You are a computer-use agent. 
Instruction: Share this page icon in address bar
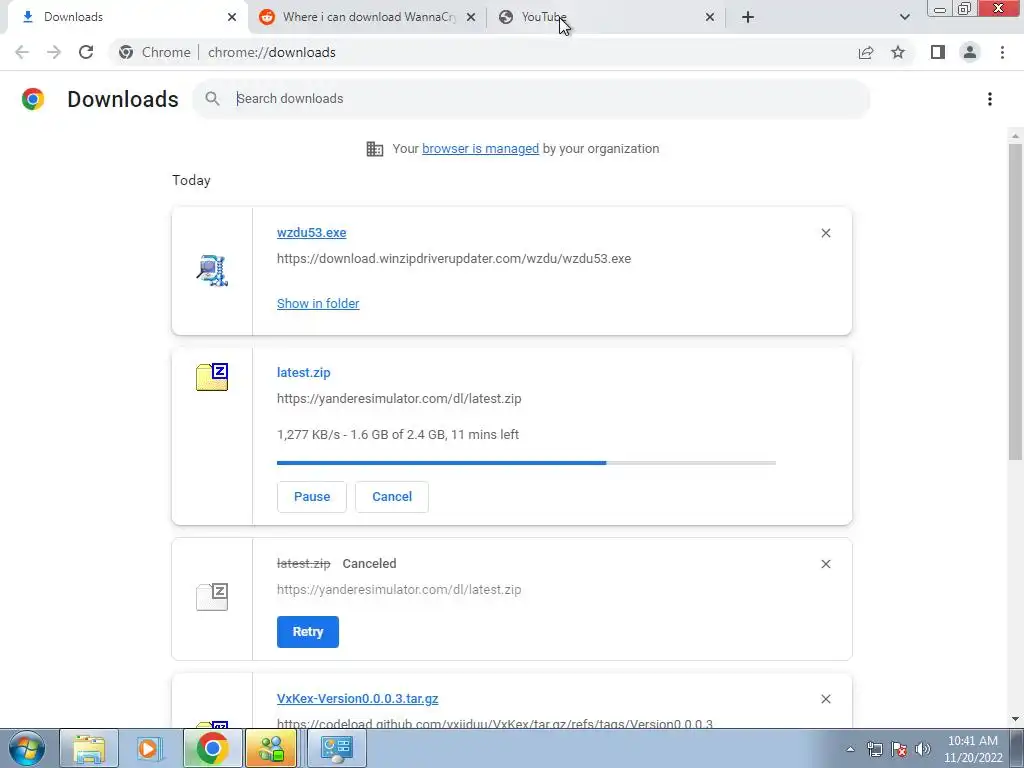pyautogui.click(x=866, y=52)
